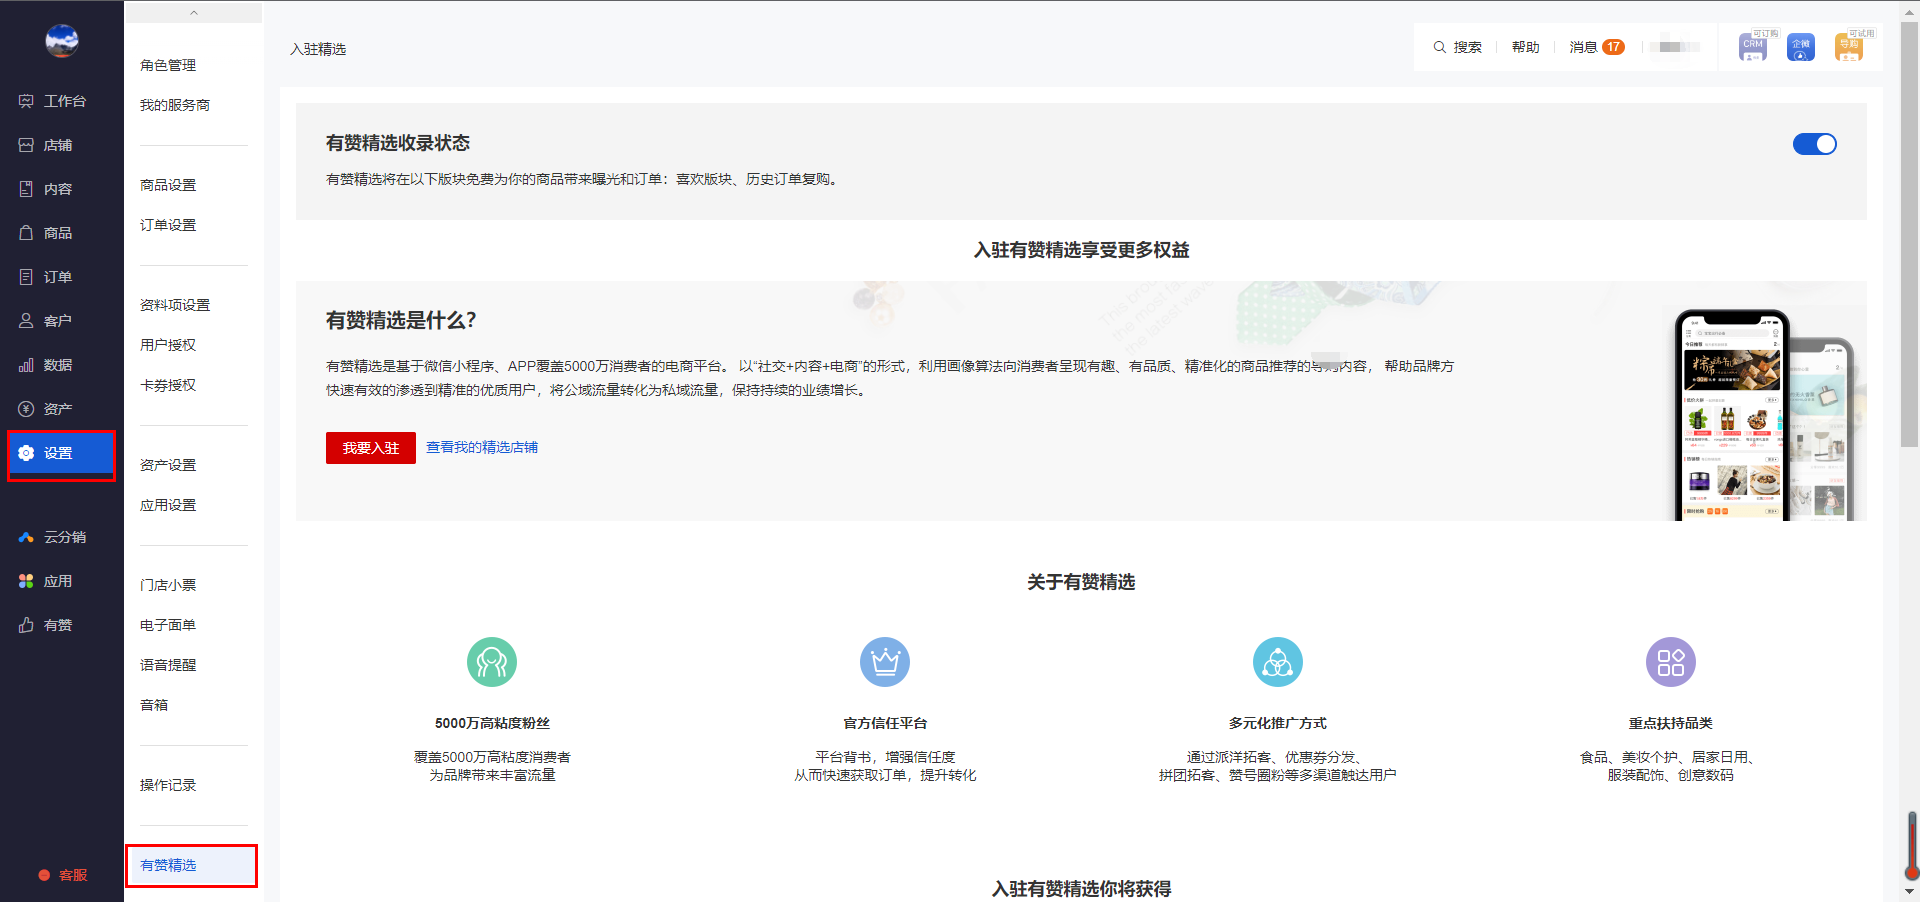The height and width of the screenshot is (902, 1920).
Task: Click the 5000万高粘度粉丝 heading text
Action: coord(492,723)
